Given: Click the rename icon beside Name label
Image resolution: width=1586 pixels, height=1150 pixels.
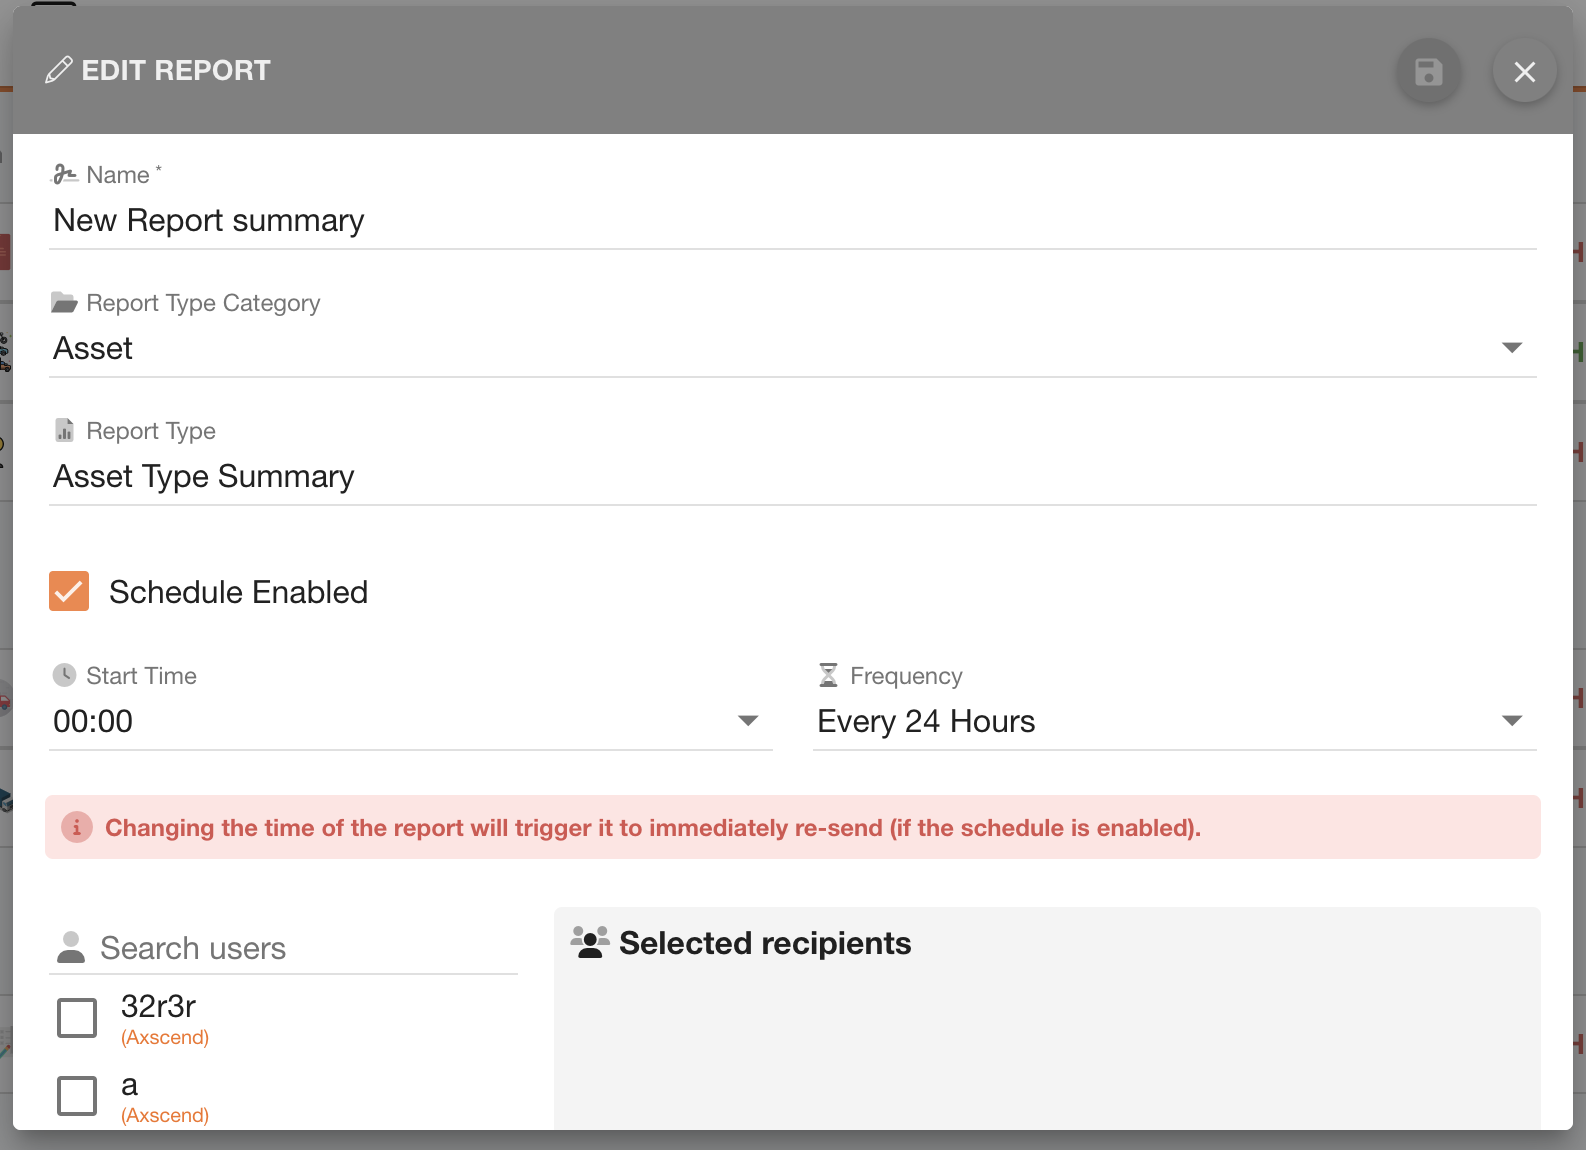Looking at the screenshot, I should (65, 172).
